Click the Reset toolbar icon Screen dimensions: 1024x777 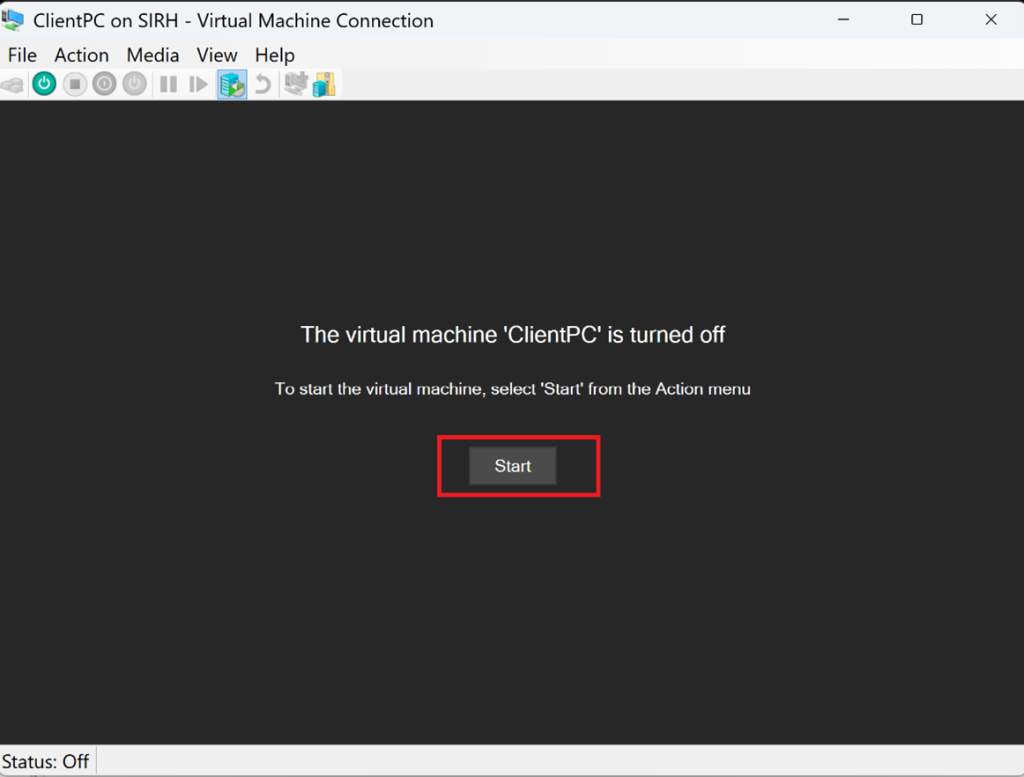pos(199,85)
